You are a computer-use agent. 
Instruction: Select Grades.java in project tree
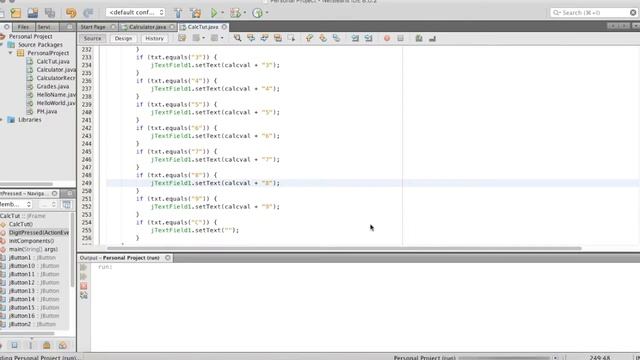tap(53, 87)
